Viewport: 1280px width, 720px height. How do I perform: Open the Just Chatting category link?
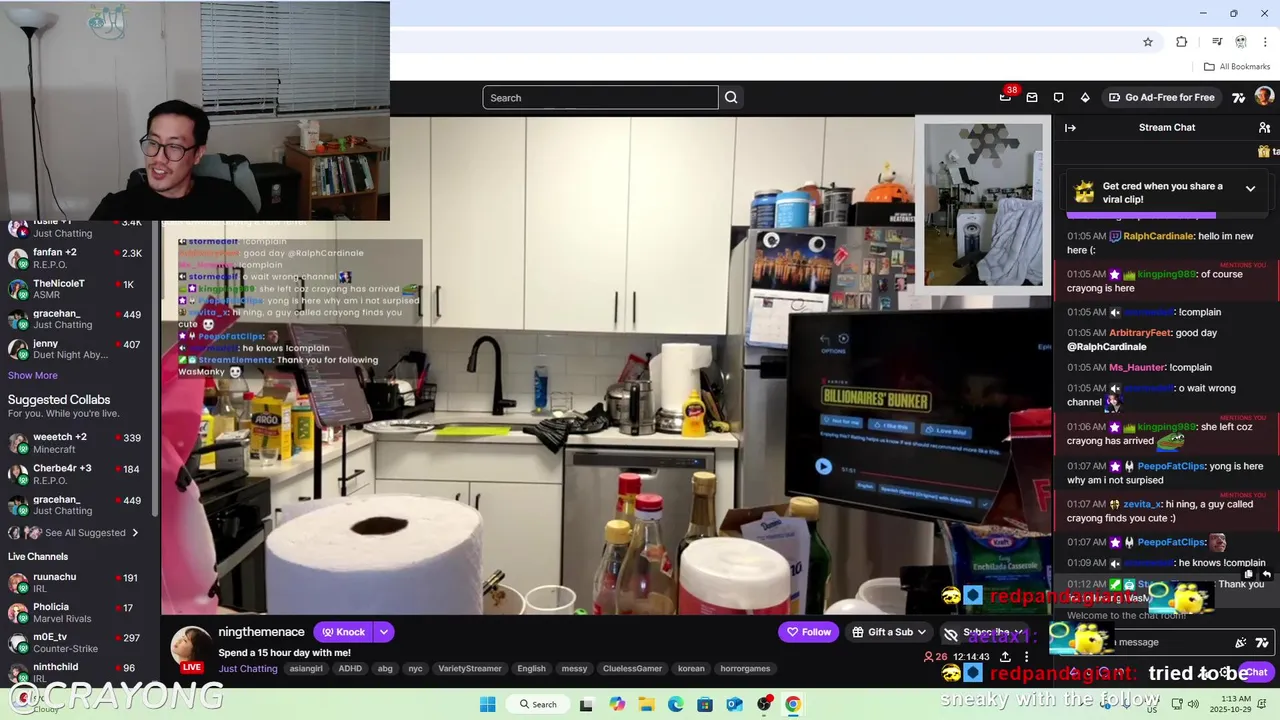coord(248,668)
